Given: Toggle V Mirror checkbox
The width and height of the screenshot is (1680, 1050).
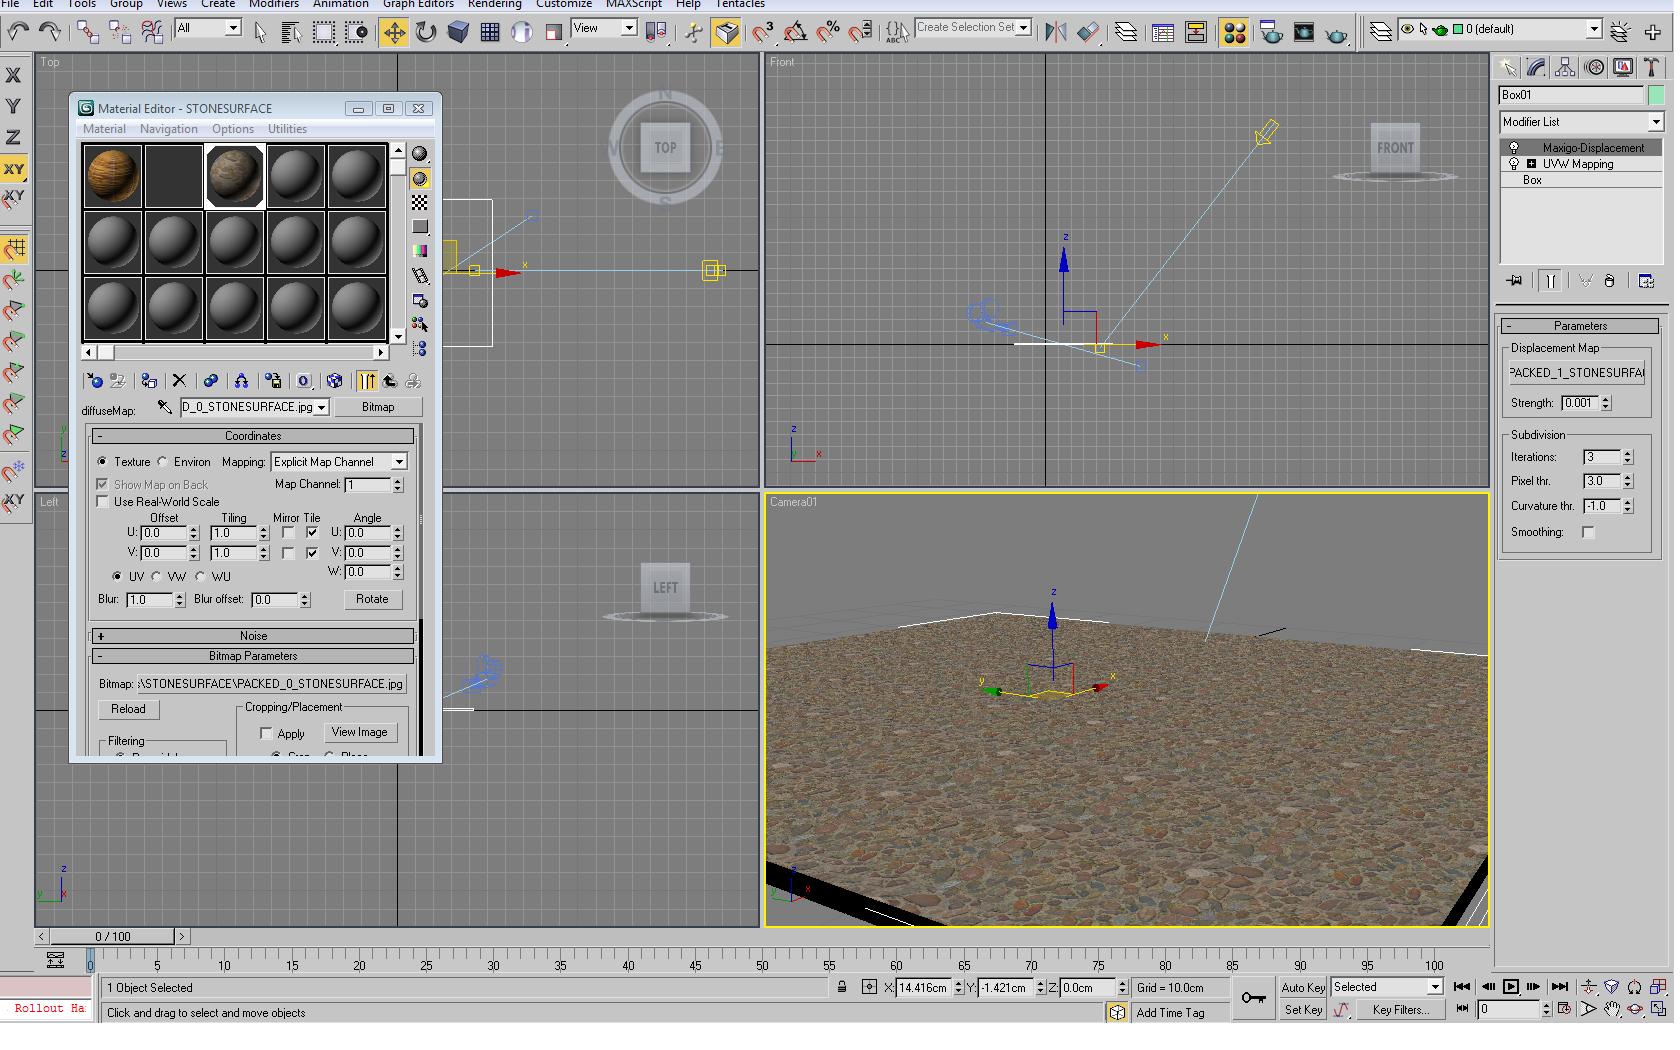Looking at the screenshot, I should click(288, 553).
